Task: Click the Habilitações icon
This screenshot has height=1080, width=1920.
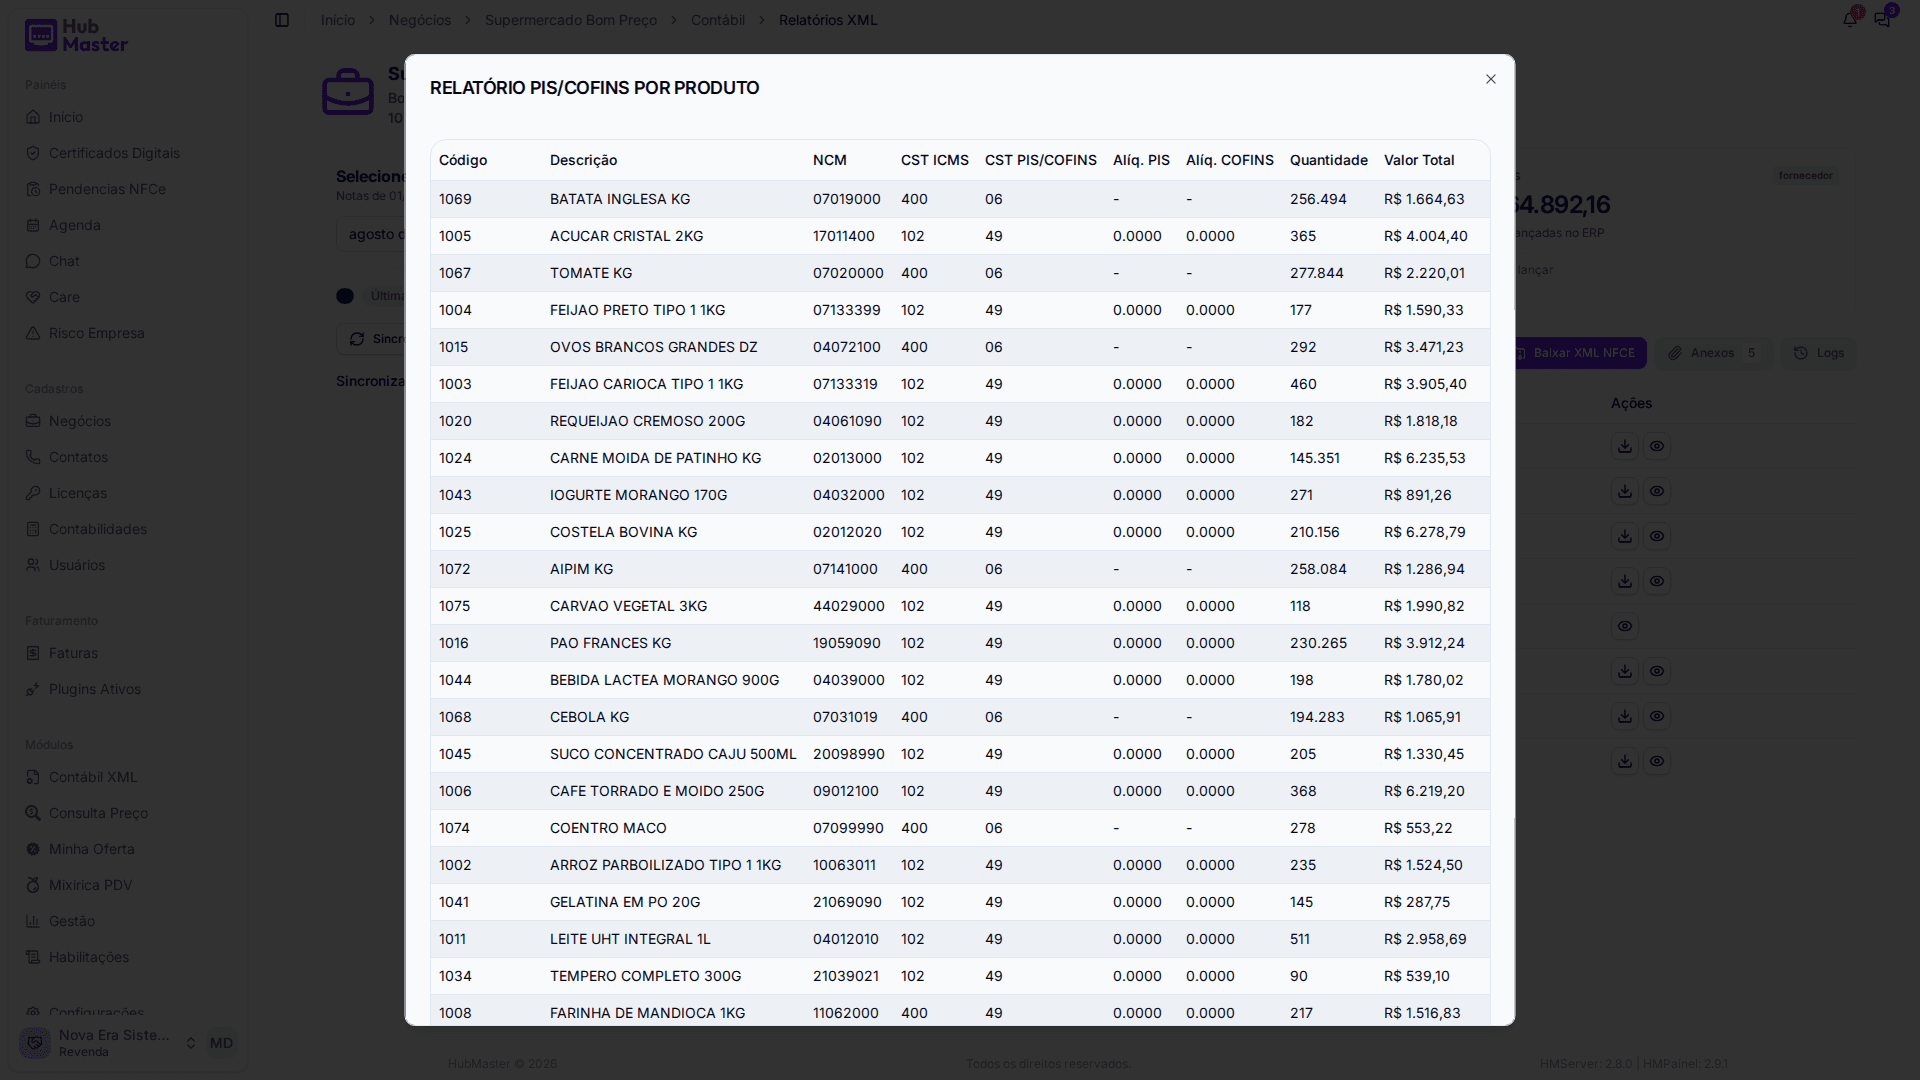Action: pos(33,957)
